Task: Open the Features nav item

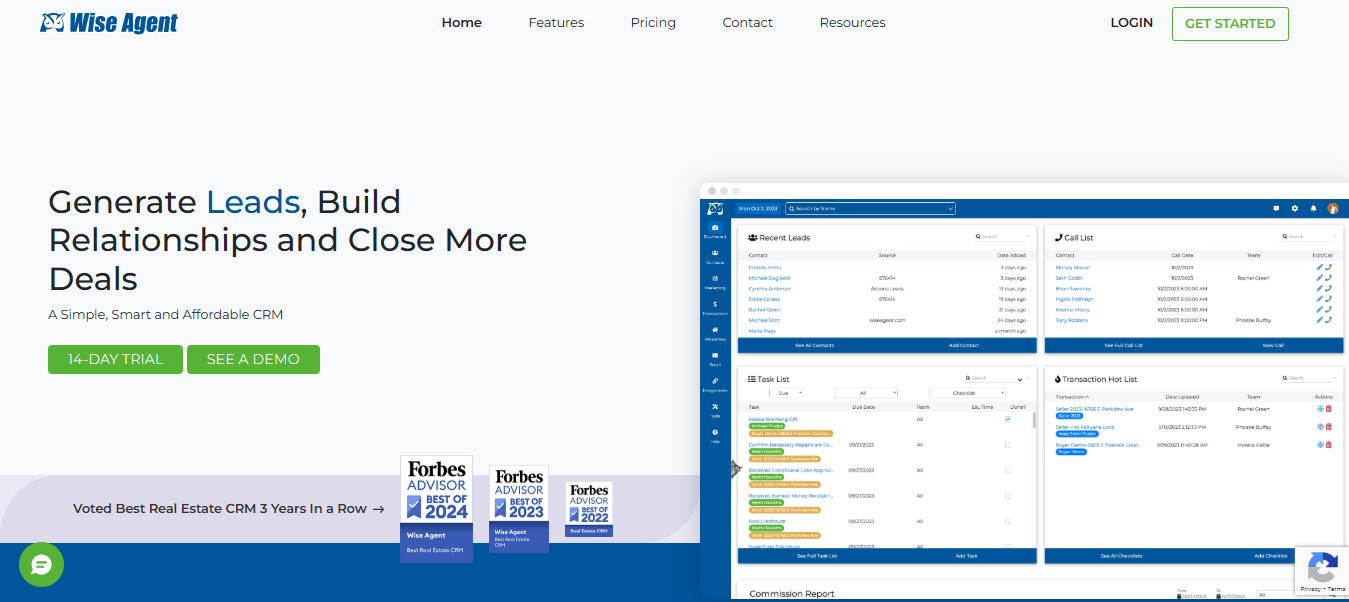Action: [x=556, y=22]
